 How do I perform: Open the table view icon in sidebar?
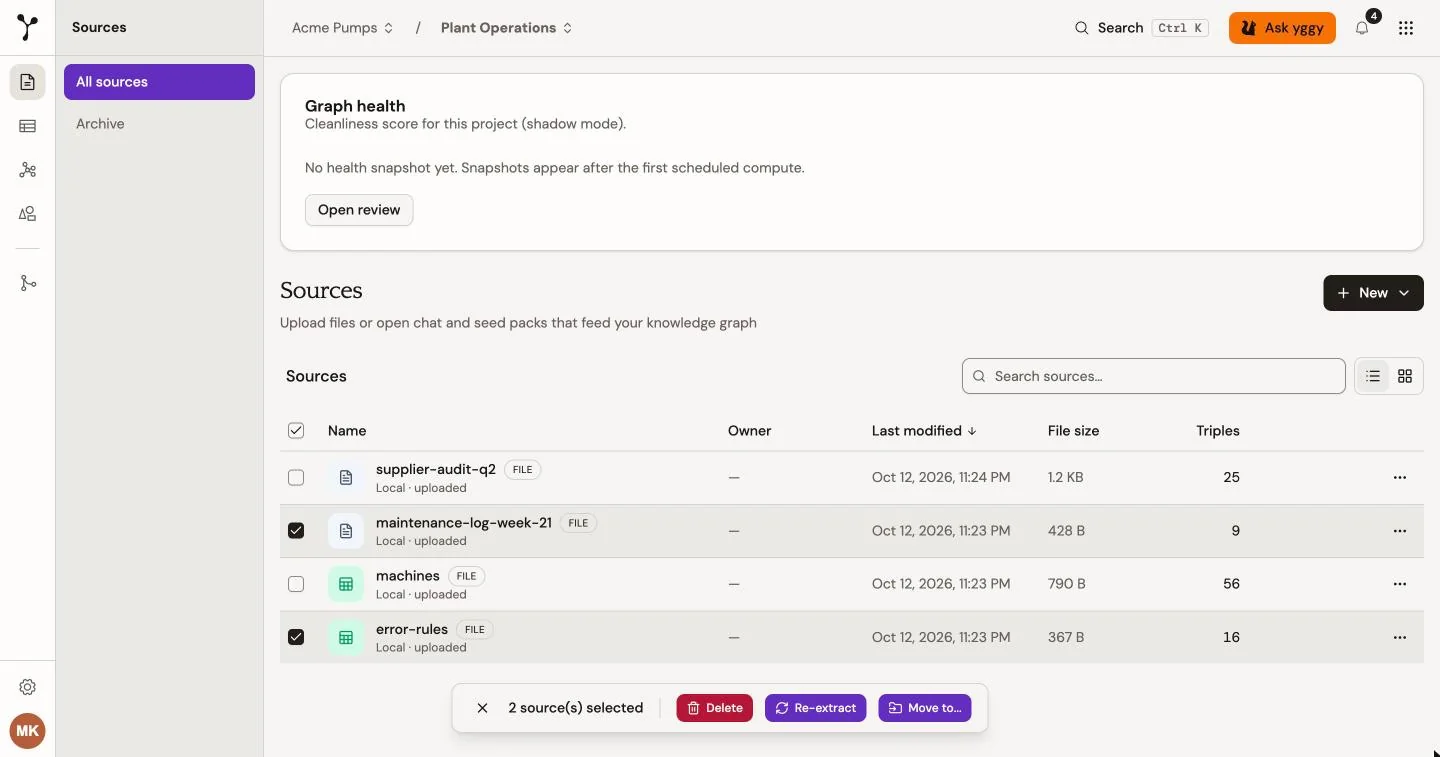click(x=28, y=126)
